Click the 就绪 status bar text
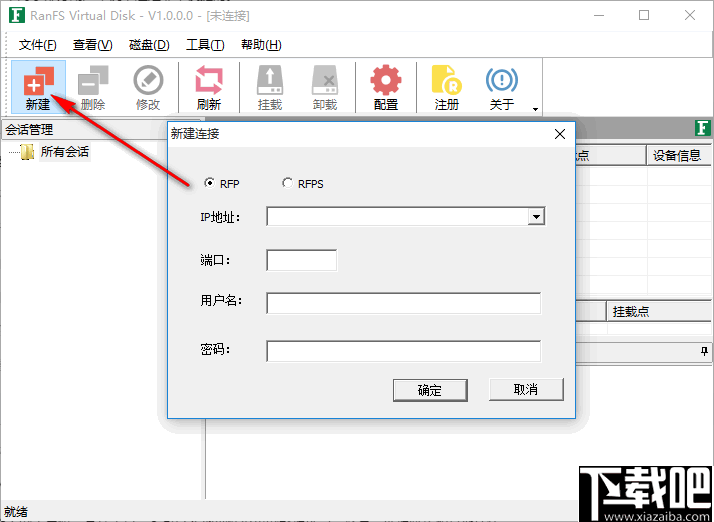This screenshot has width=714, height=522. point(15,512)
